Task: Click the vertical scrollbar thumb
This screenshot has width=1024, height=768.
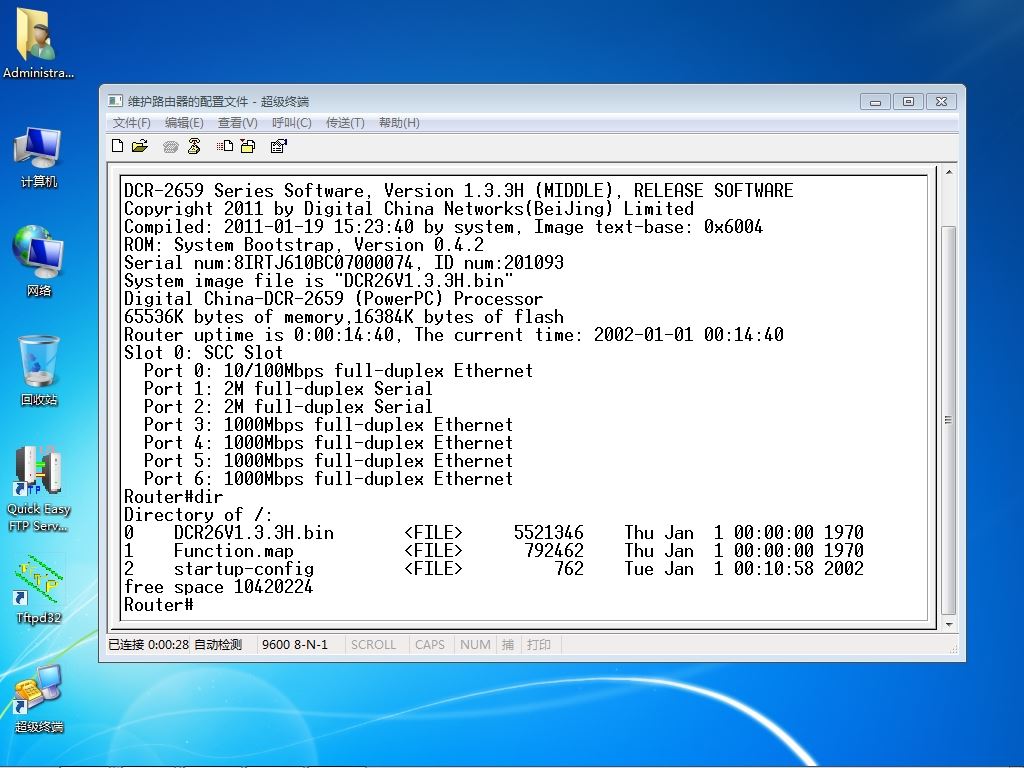Action: click(x=949, y=420)
